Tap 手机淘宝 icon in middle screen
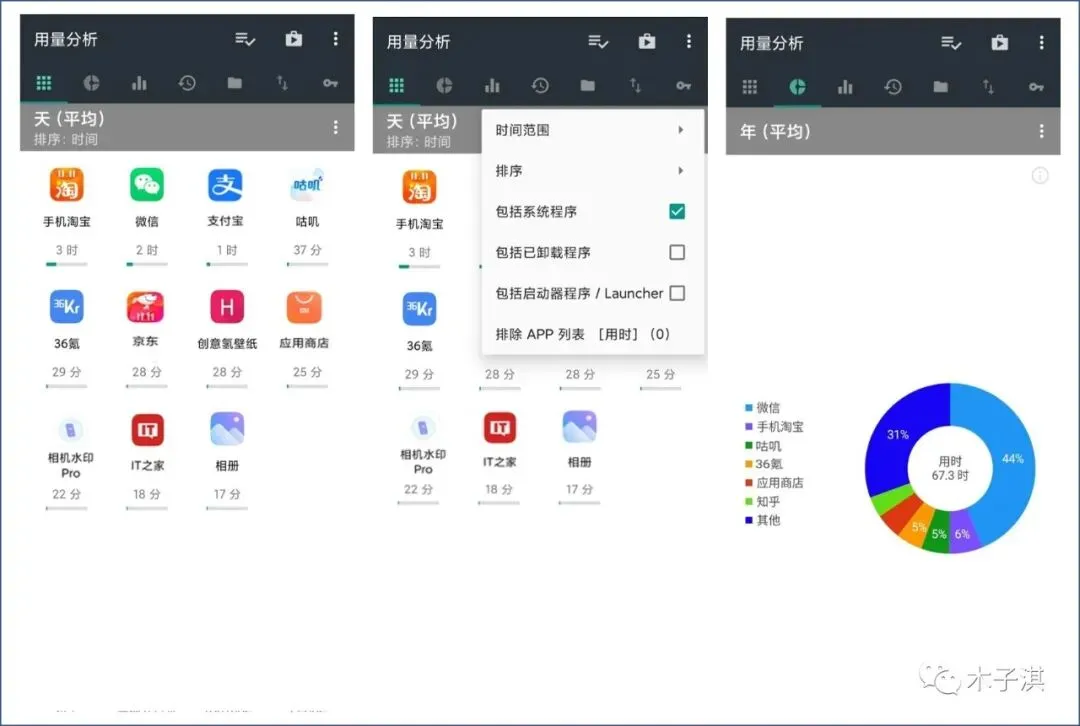 419,187
